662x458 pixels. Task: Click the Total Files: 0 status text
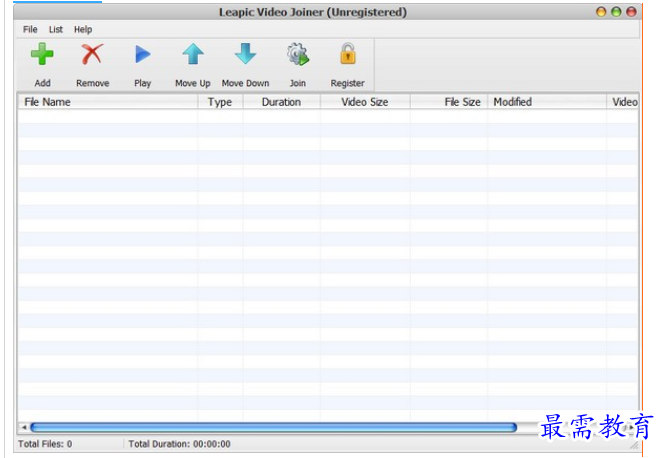point(45,444)
